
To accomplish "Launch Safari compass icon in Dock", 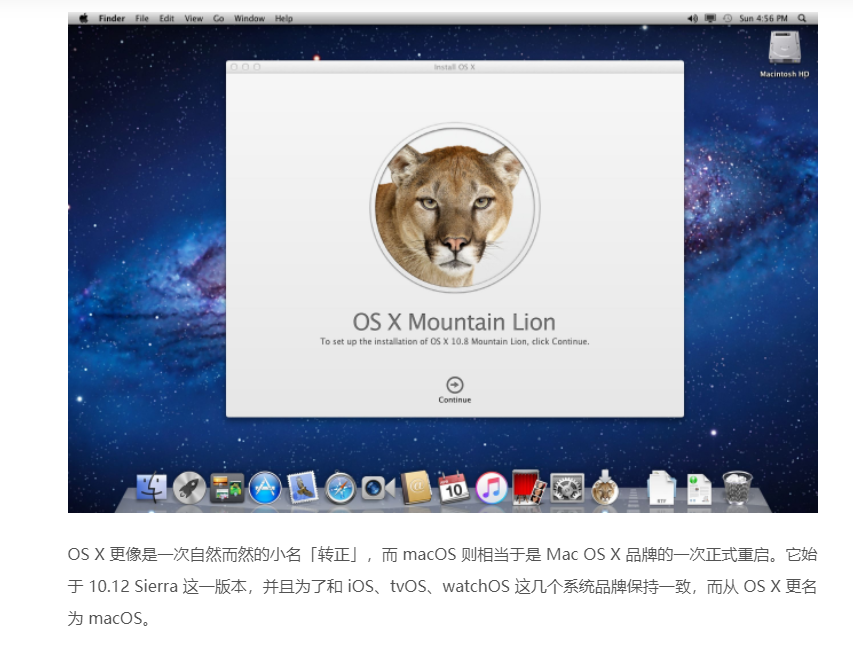I will click(340, 488).
